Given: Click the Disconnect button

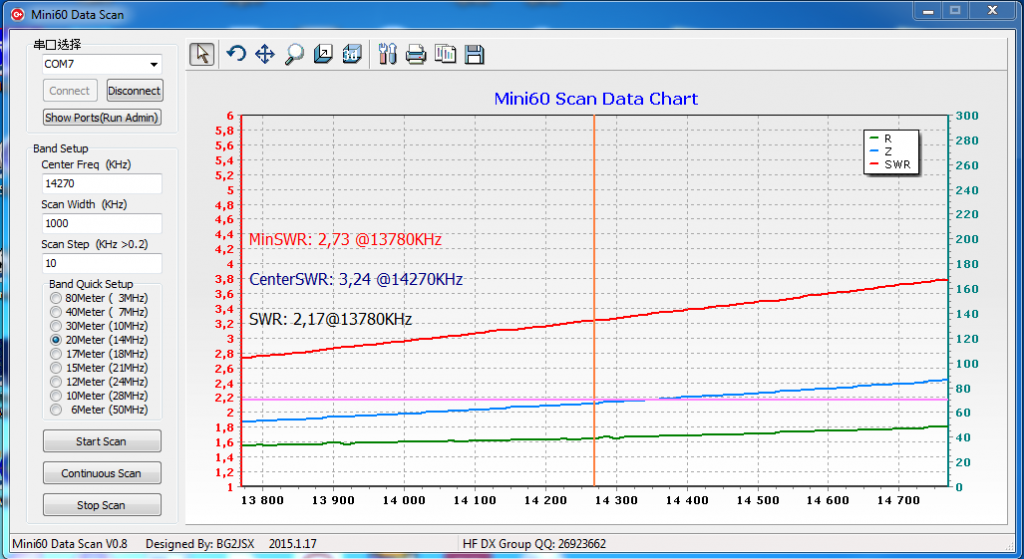Looking at the screenshot, I should click(x=135, y=91).
